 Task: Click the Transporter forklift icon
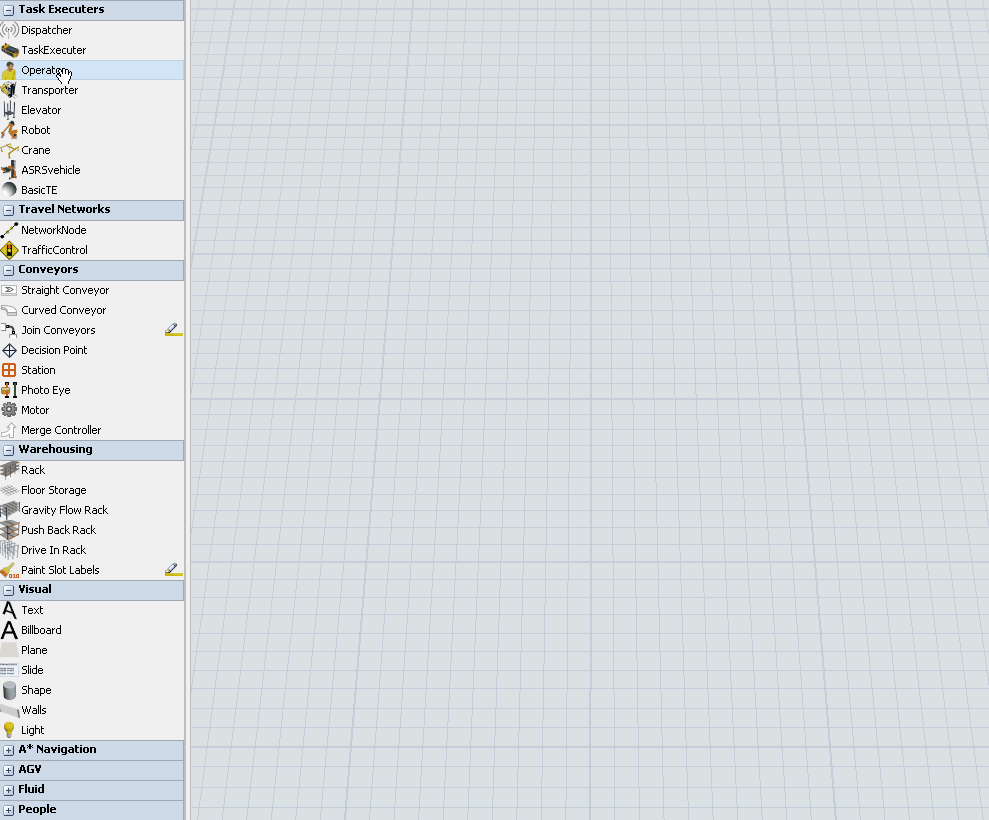[x=10, y=90]
